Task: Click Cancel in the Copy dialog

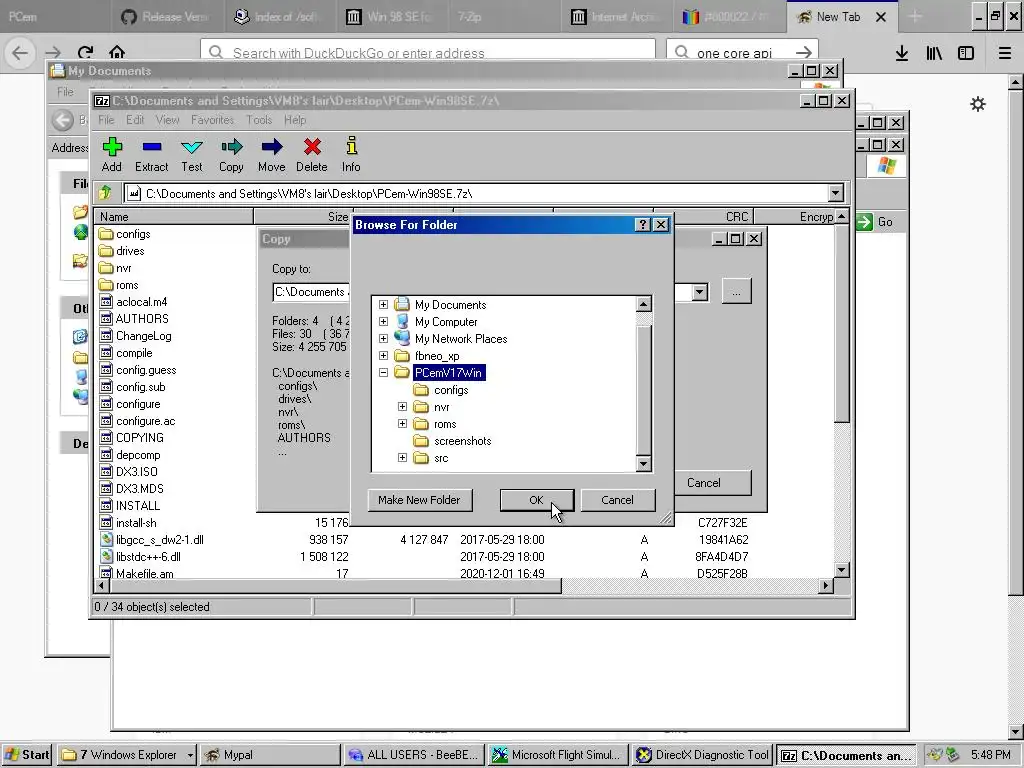Action: click(712, 483)
